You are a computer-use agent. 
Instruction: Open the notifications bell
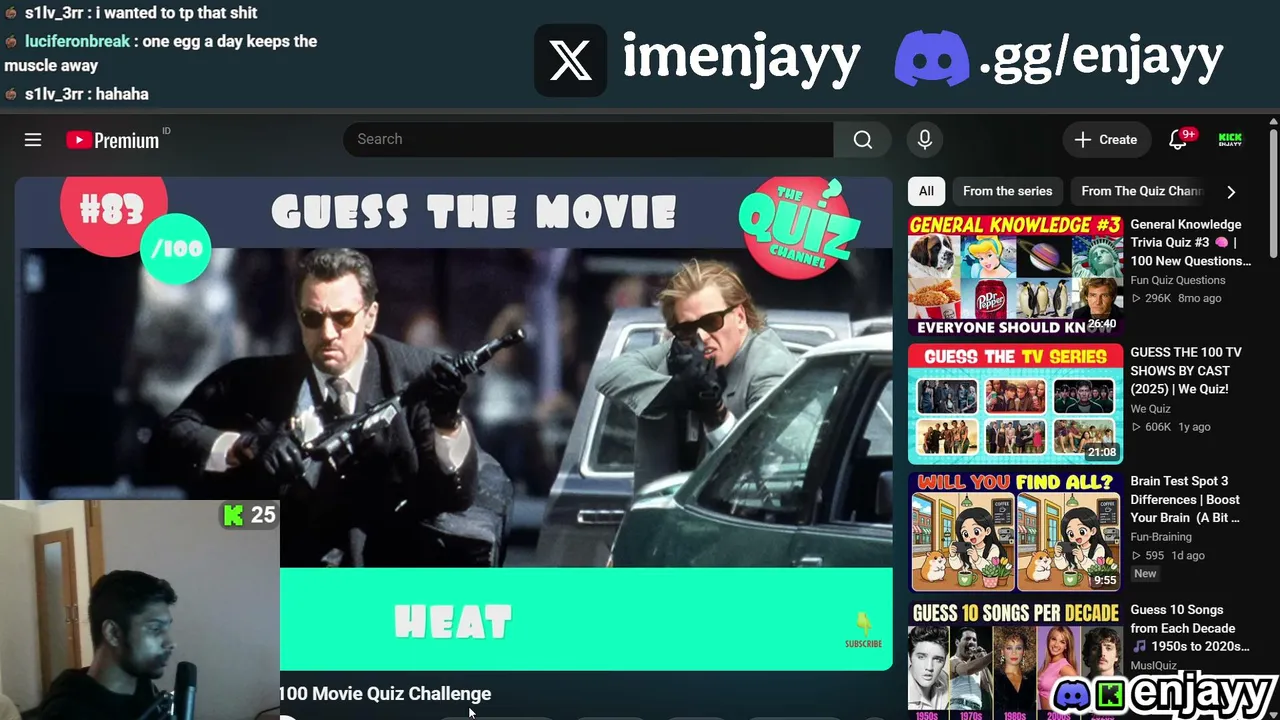coord(1178,140)
